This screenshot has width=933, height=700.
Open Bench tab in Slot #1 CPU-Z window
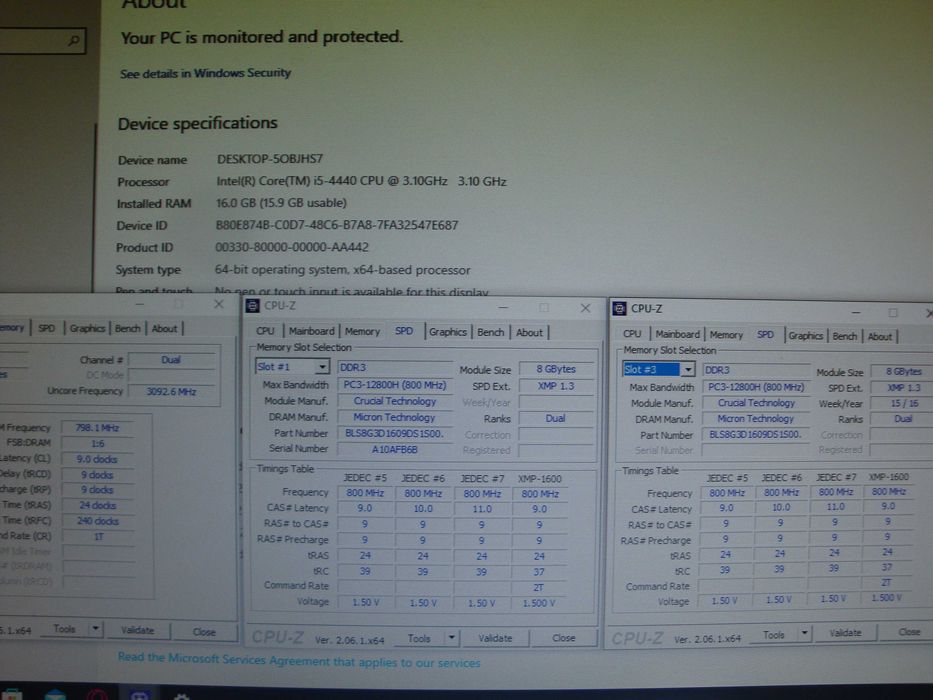pyautogui.click(x=490, y=332)
